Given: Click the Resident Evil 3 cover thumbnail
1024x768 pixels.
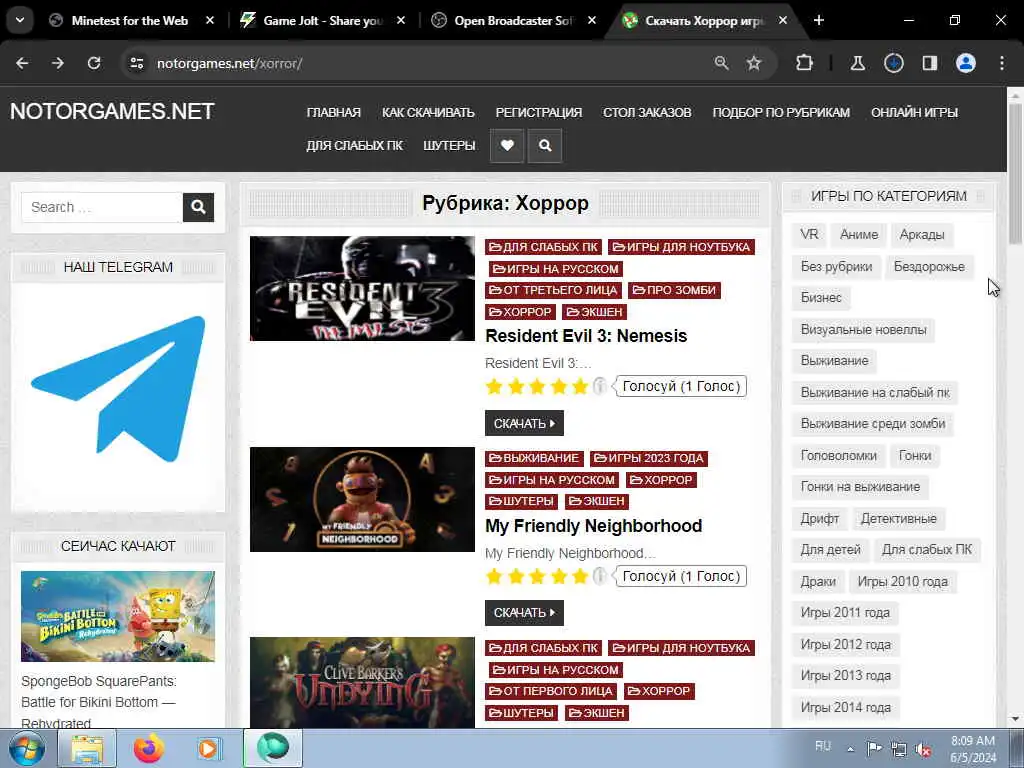Looking at the screenshot, I should [362, 289].
